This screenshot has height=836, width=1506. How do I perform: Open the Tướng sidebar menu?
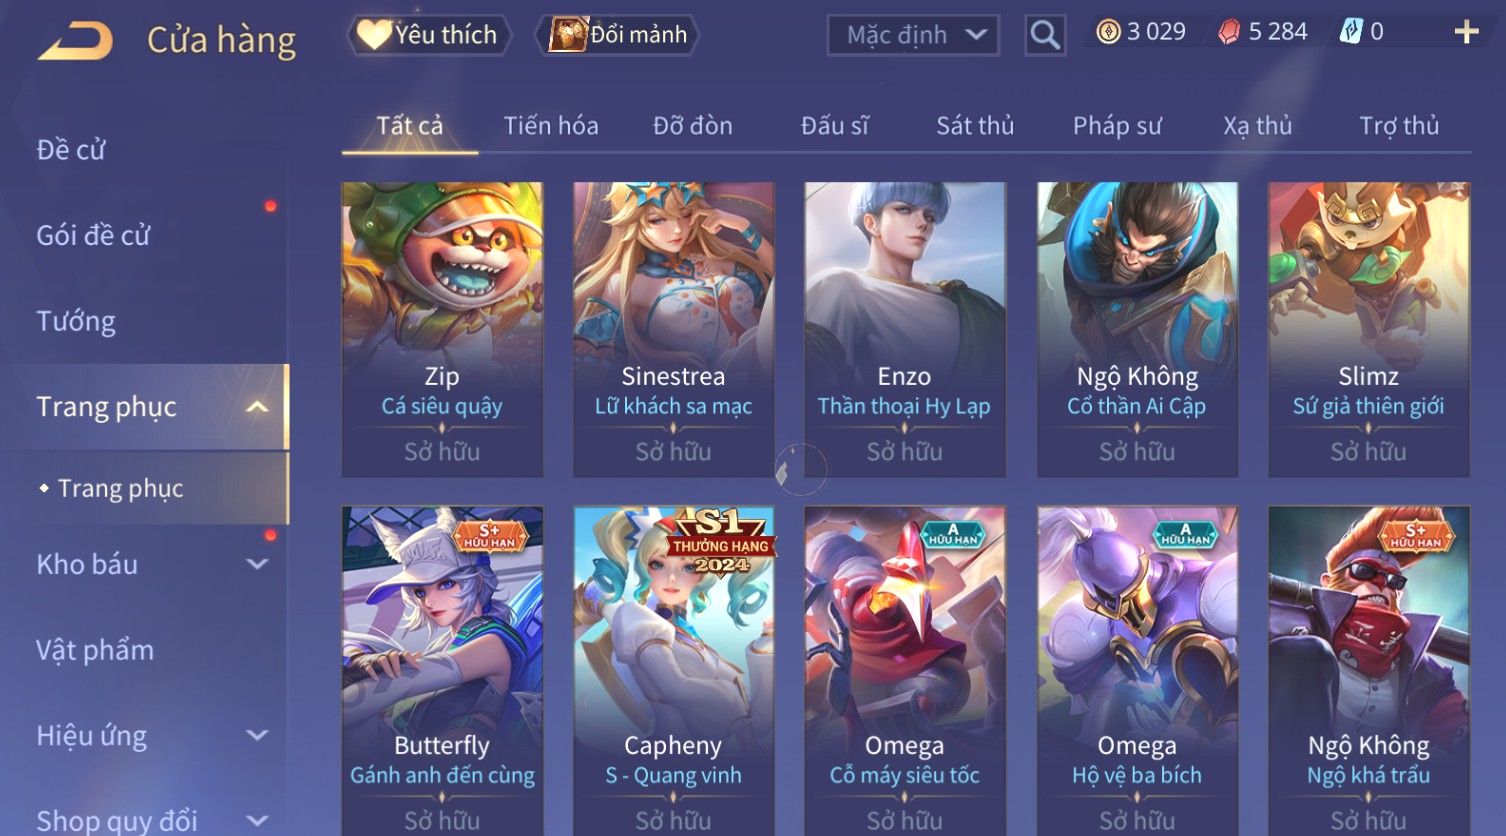(x=76, y=321)
